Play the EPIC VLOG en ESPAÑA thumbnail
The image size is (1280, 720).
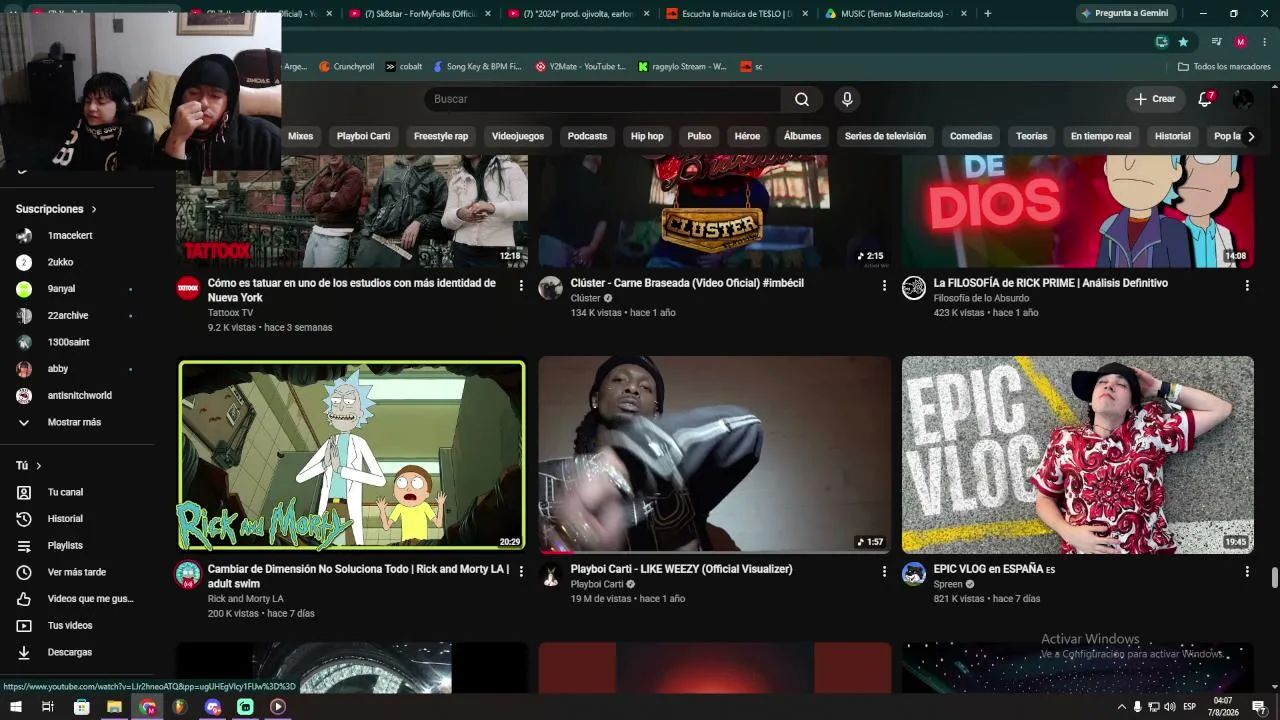(x=1078, y=455)
